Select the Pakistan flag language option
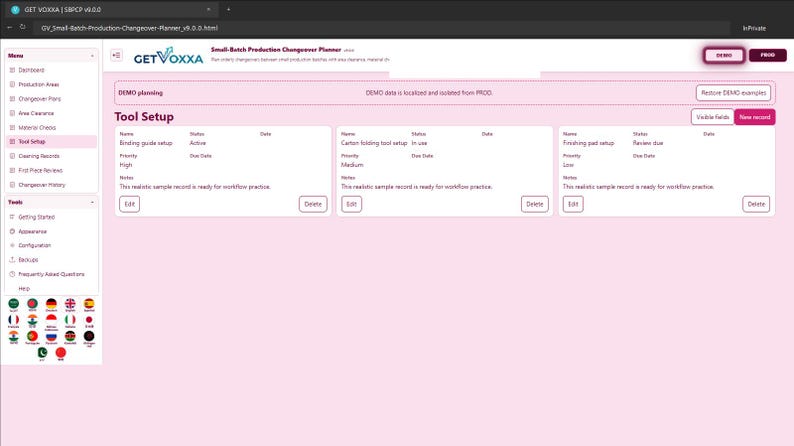794x446 pixels. tap(42, 352)
